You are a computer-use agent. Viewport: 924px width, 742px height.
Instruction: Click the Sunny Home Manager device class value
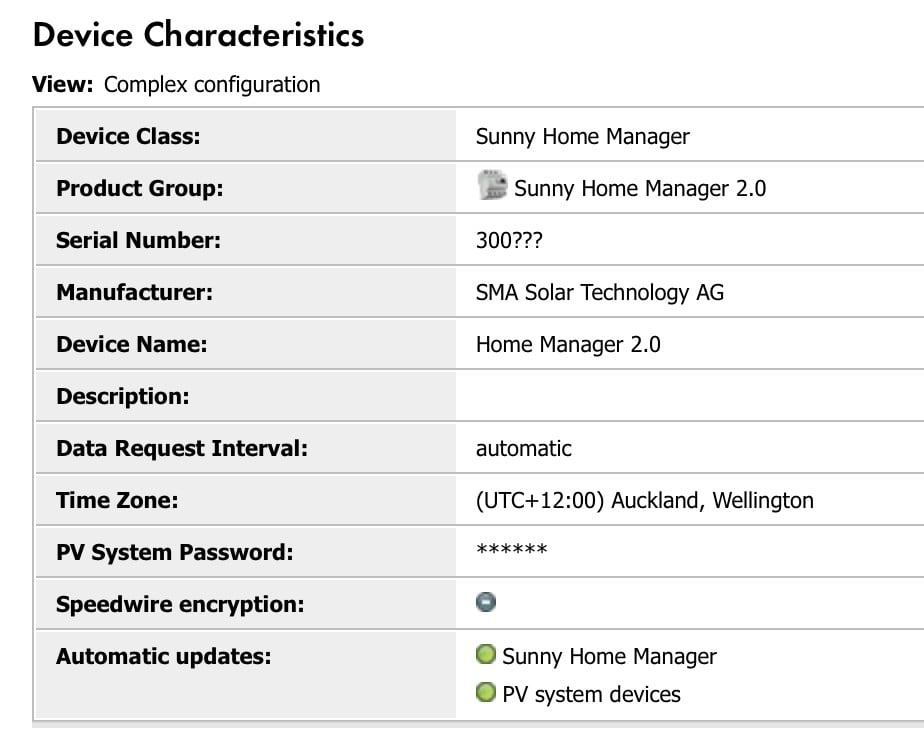pos(583,137)
